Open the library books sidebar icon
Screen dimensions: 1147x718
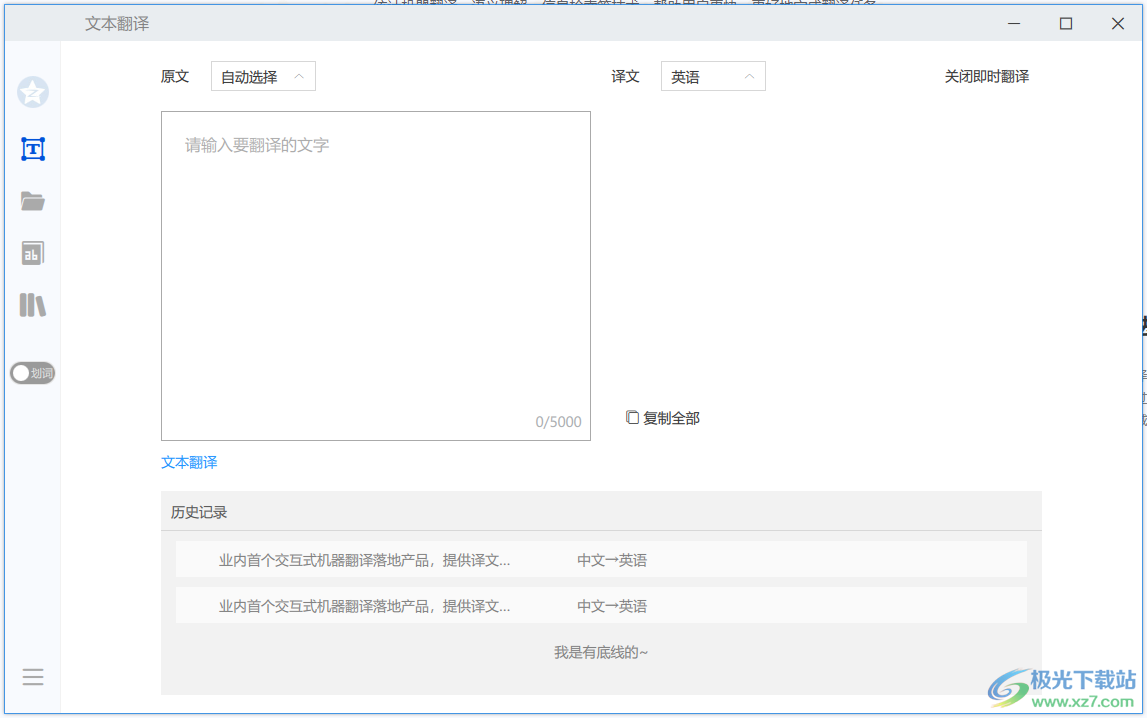point(33,305)
